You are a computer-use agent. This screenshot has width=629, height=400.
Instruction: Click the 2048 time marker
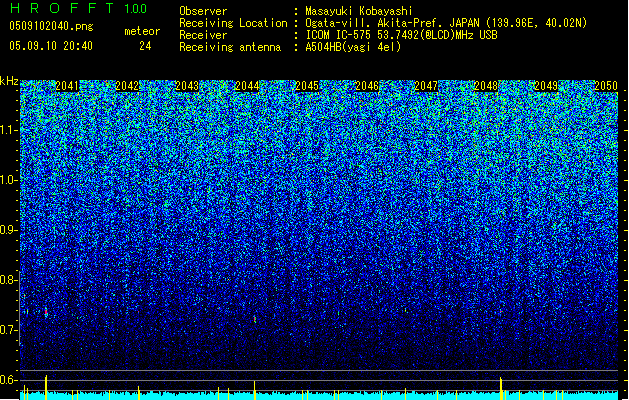pyautogui.click(x=486, y=86)
